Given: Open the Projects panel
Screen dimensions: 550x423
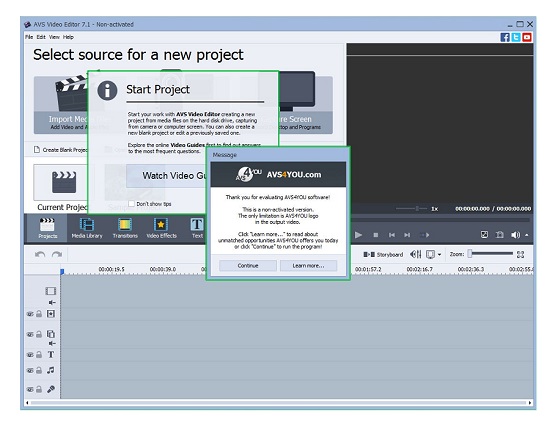Looking at the screenshot, I should [47, 228].
